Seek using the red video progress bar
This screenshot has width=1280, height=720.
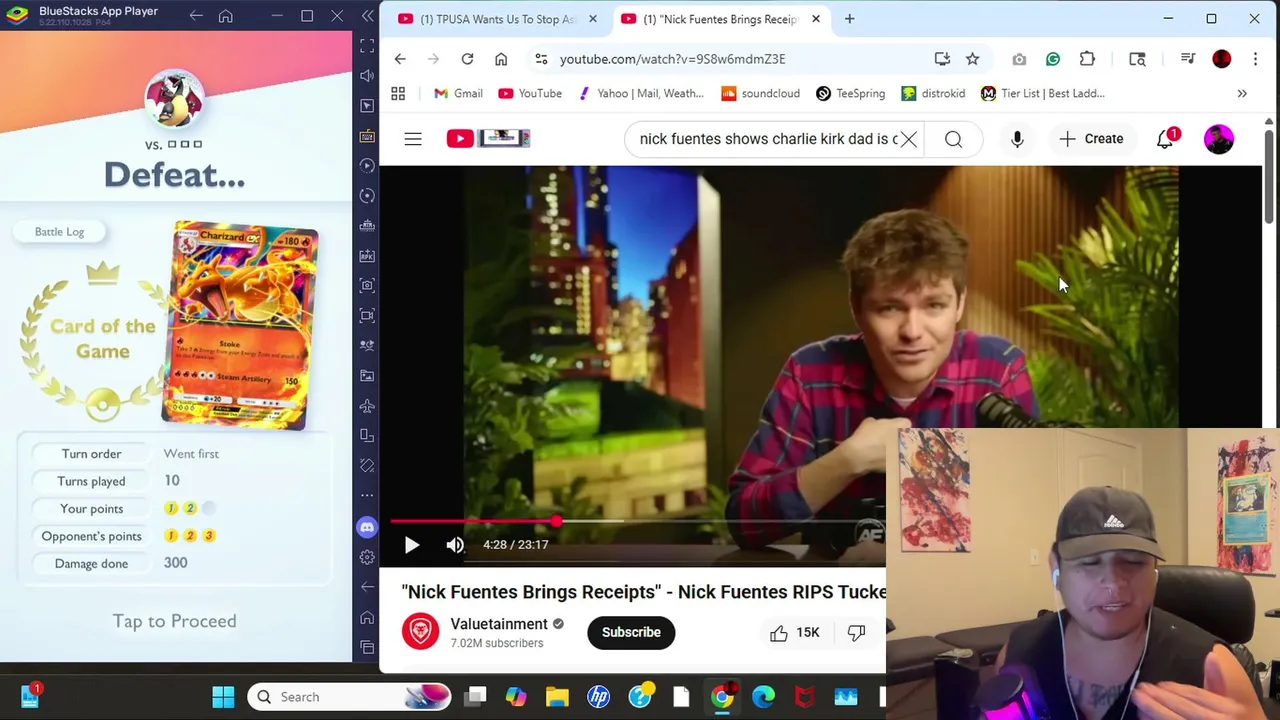[x=637, y=521]
